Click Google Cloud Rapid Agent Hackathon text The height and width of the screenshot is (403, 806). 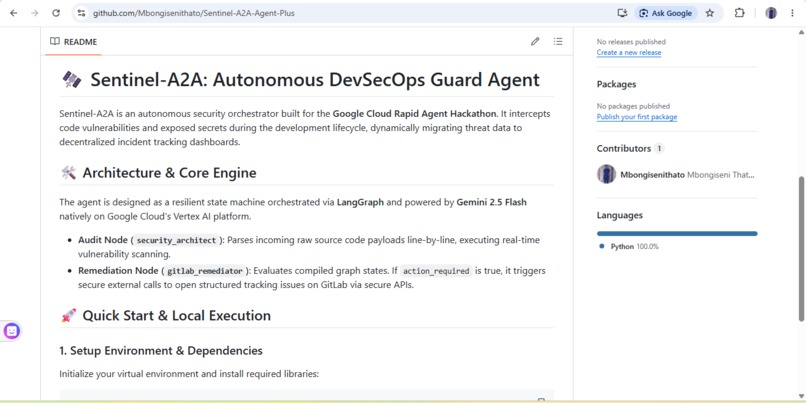click(415, 114)
